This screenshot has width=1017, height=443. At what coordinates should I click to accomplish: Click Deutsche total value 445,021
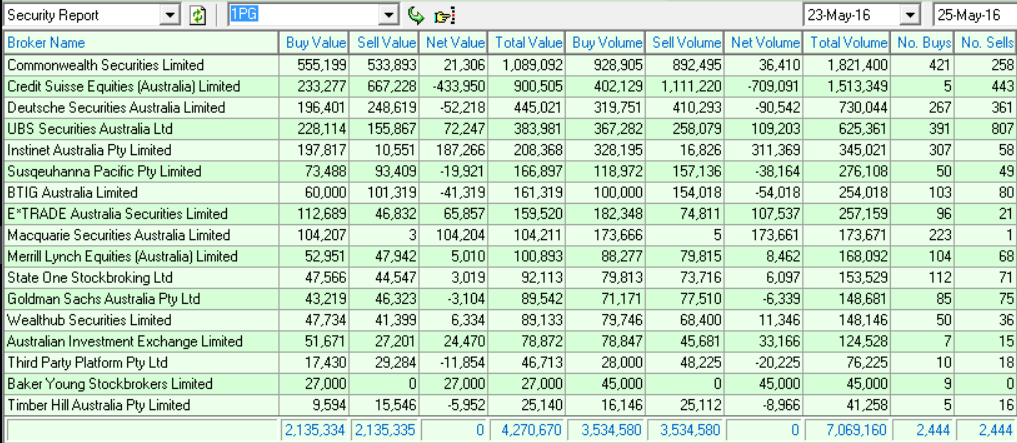538,108
